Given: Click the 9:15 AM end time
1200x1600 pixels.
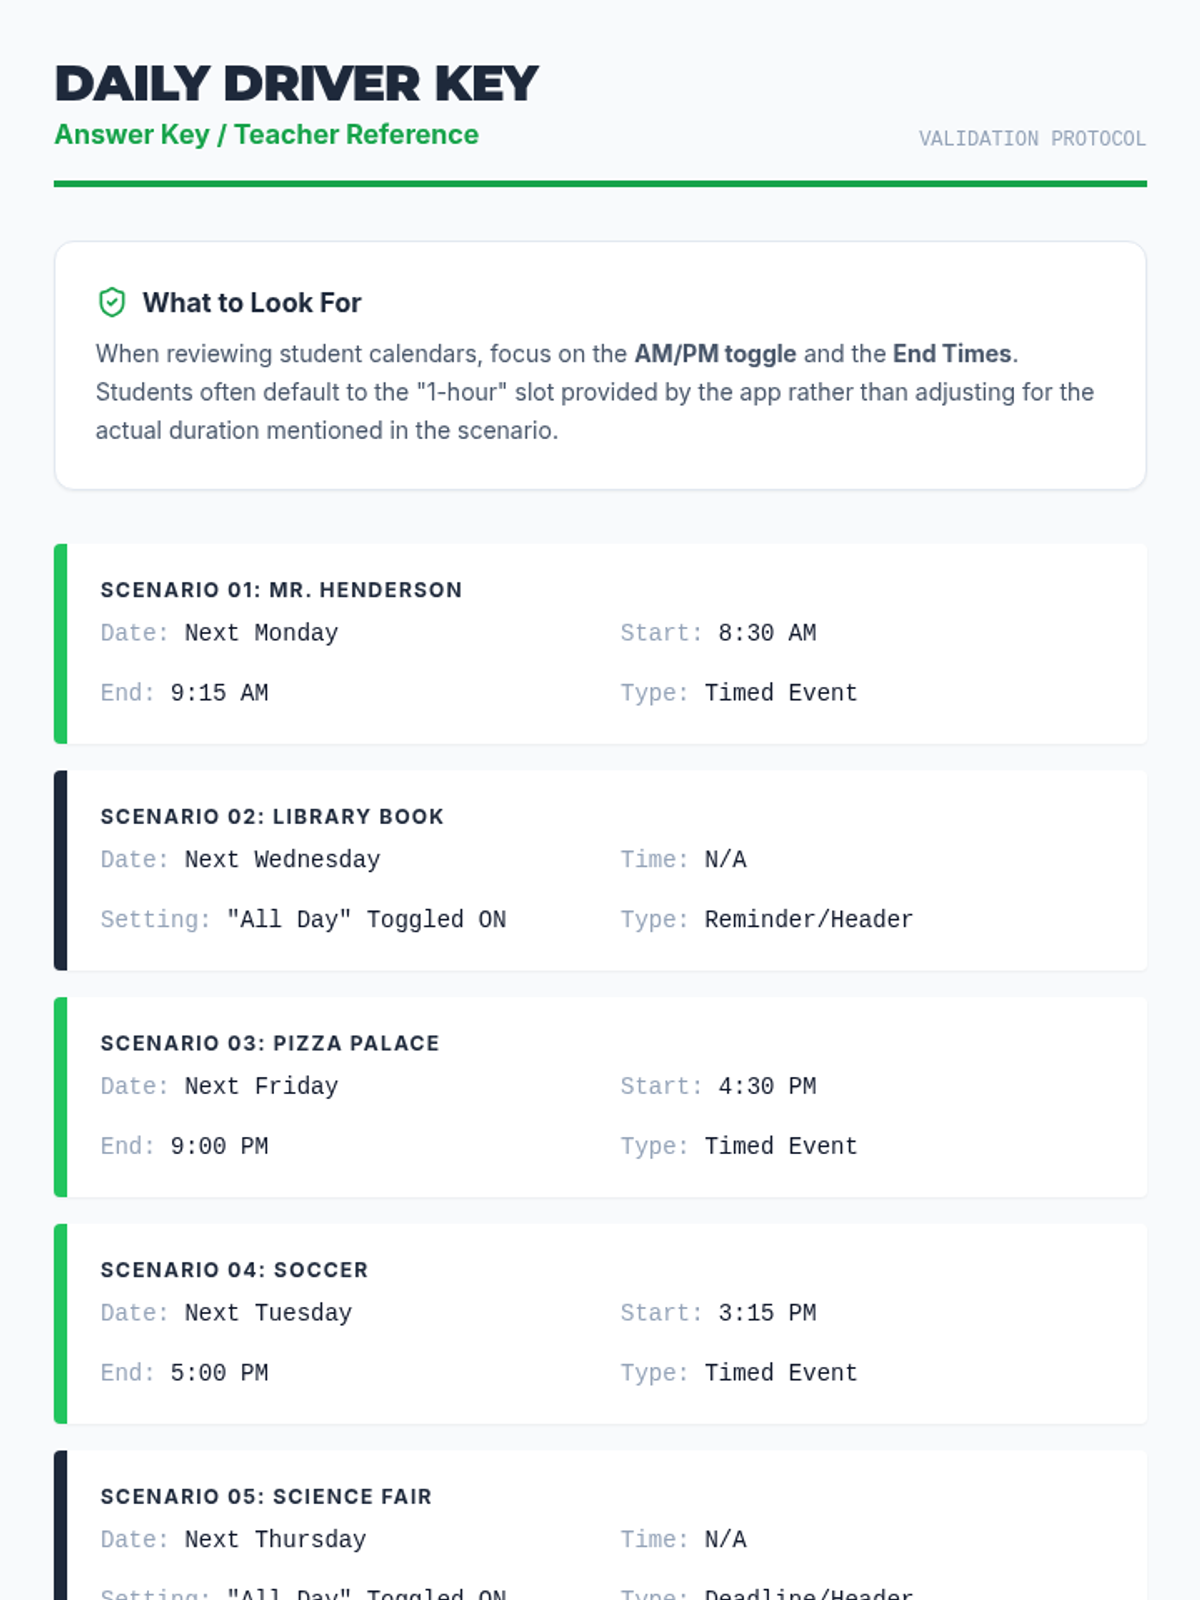Looking at the screenshot, I should point(219,693).
